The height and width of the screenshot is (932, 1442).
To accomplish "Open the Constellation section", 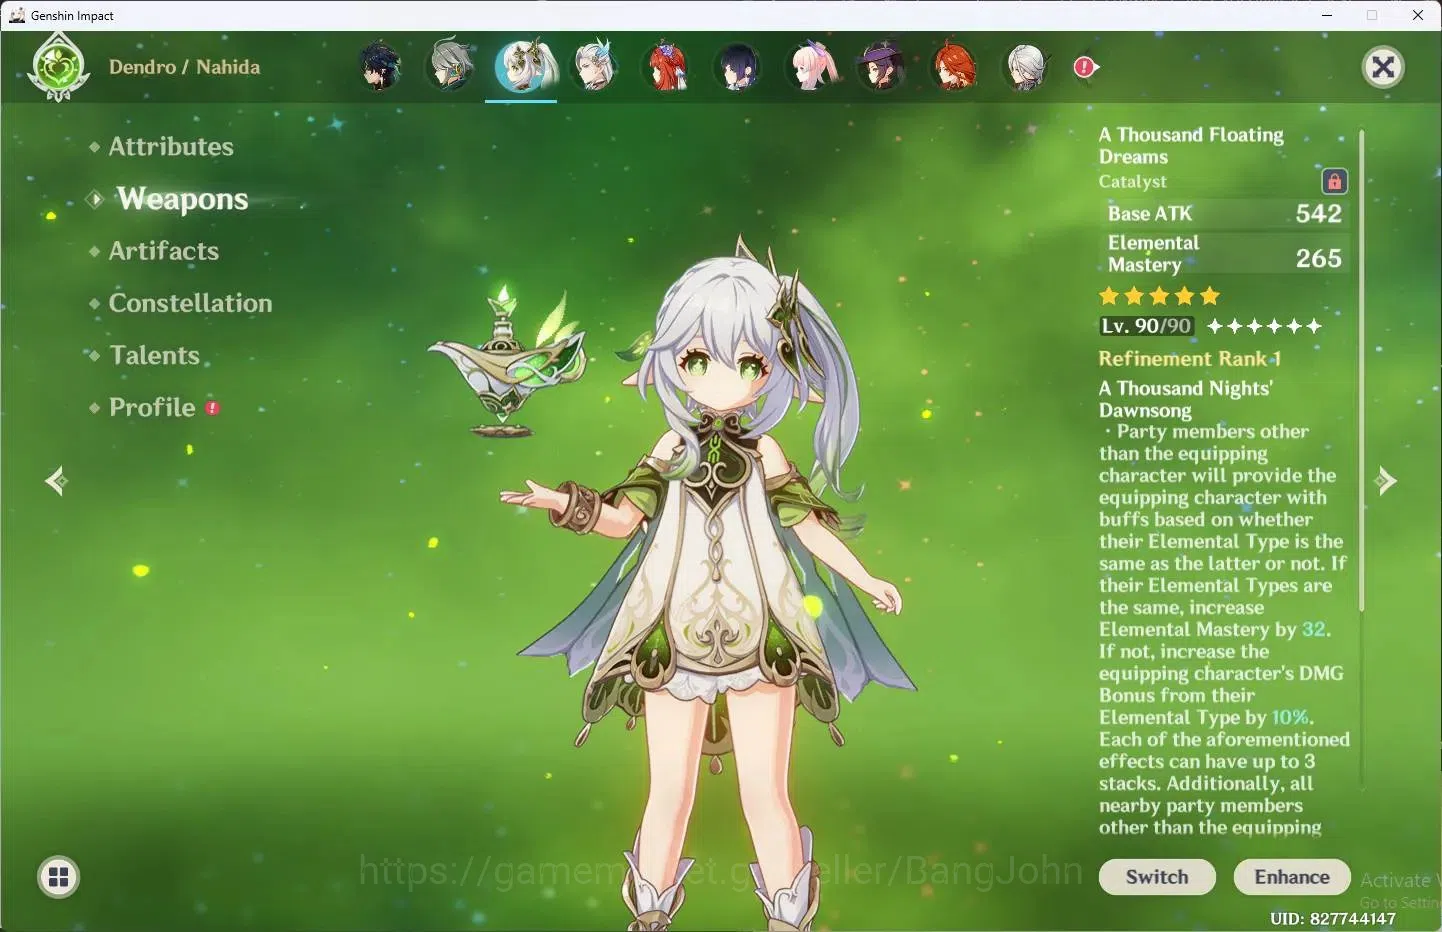I will [190, 303].
